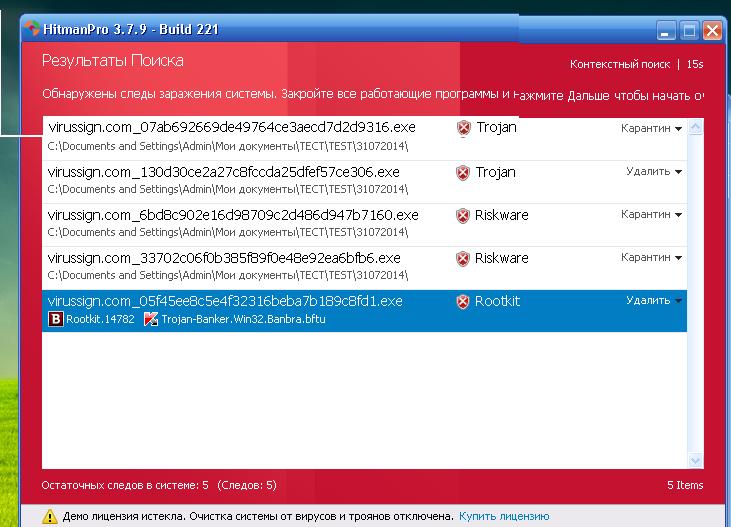Click the shield icon next to second Trojan
Screen dimensions: 731x527
pyautogui.click(x=463, y=173)
